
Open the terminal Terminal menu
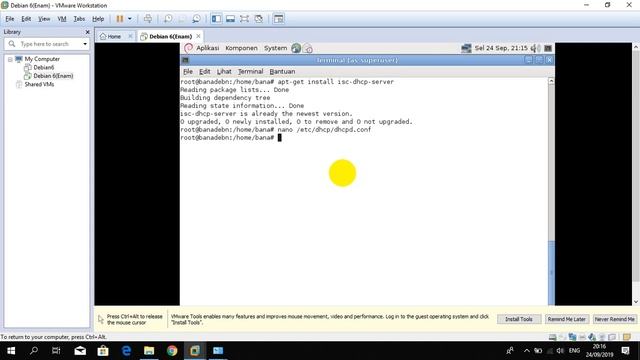(250, 71)
